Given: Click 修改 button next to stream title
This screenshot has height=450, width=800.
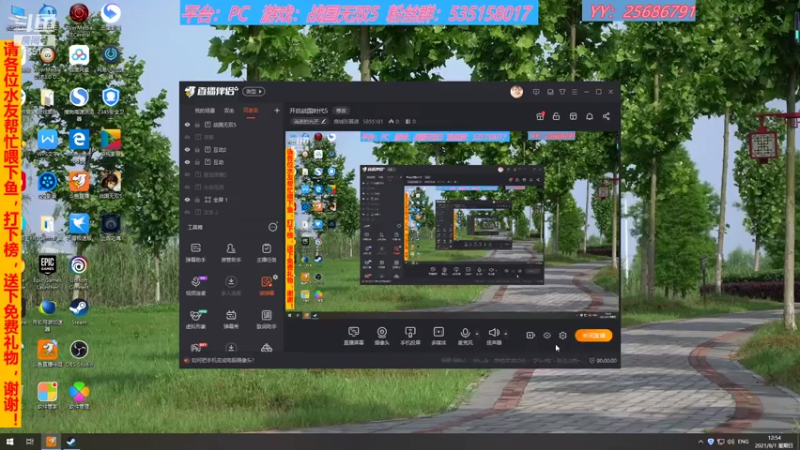Looking at the screenshot, I should click(341, 110).
